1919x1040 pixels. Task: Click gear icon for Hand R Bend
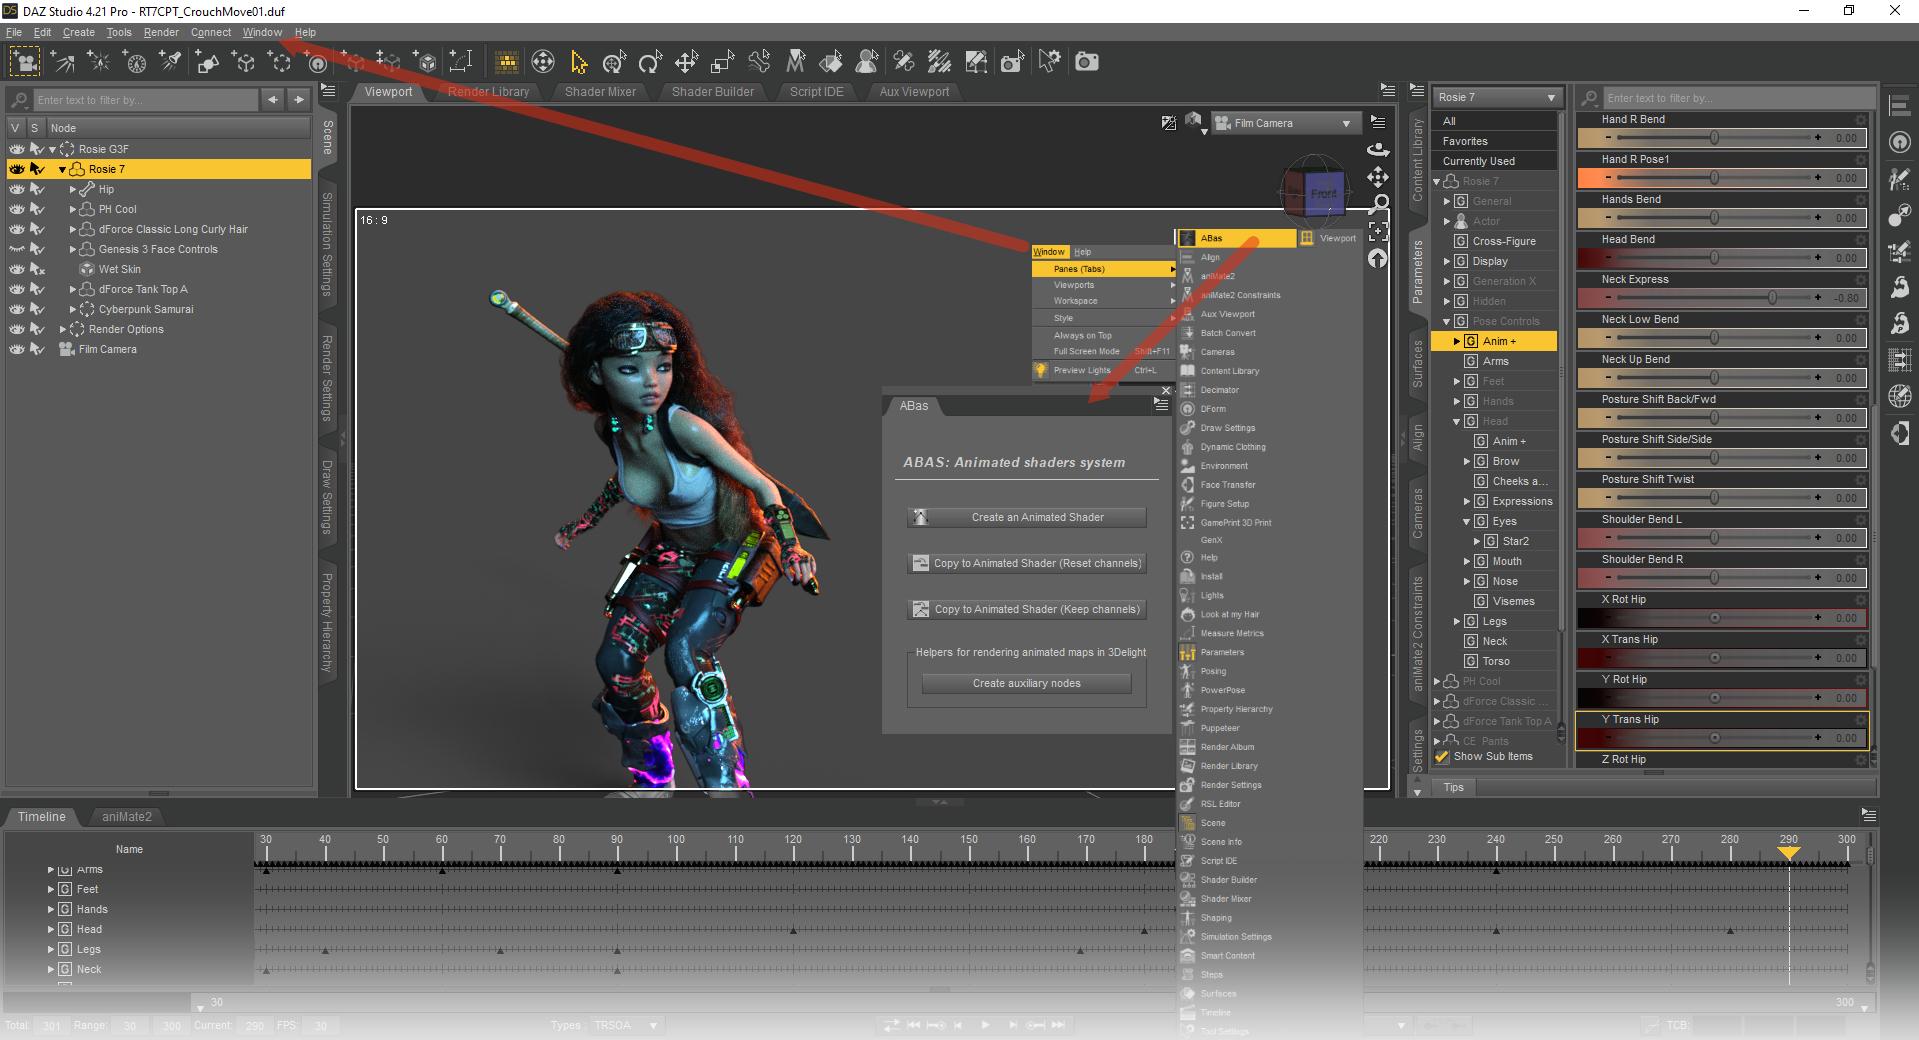point(1860,120)
